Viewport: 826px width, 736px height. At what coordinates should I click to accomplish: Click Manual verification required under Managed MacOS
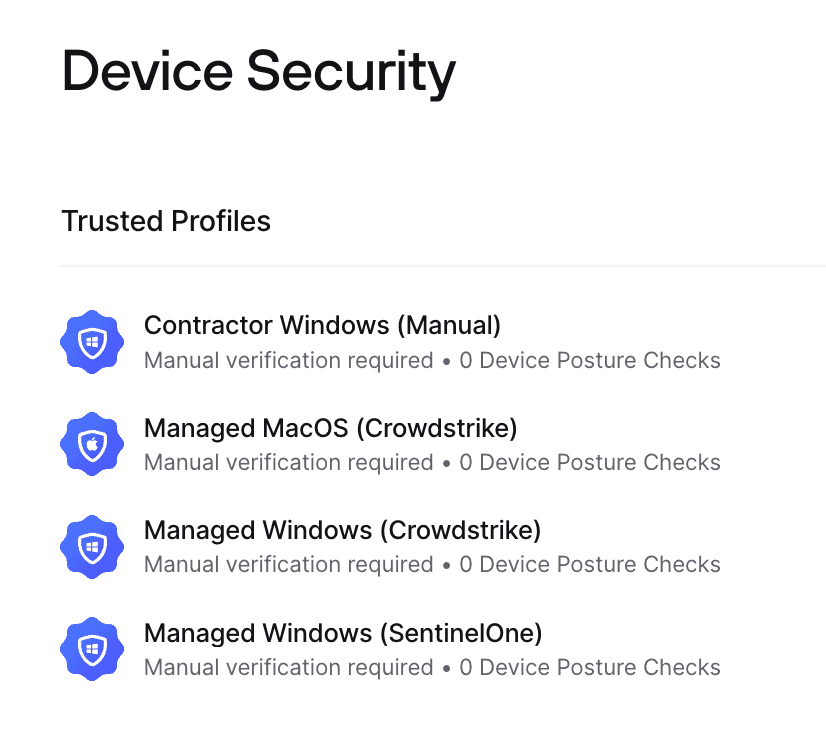[x=289, y=462]
